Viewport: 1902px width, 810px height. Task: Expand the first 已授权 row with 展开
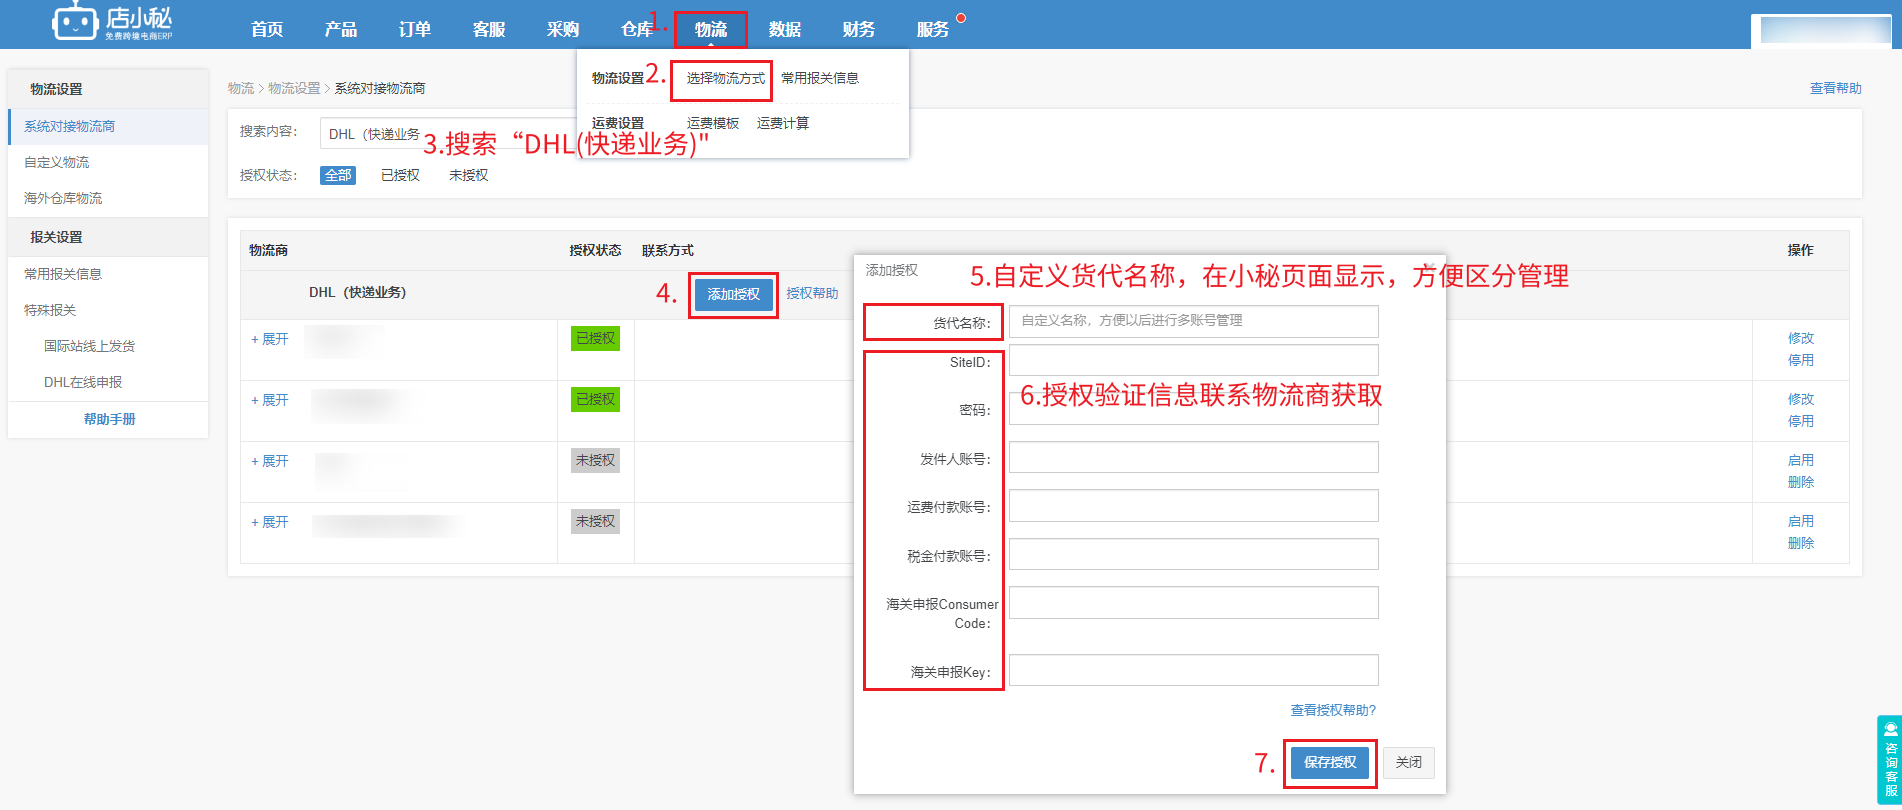(270, 339)
